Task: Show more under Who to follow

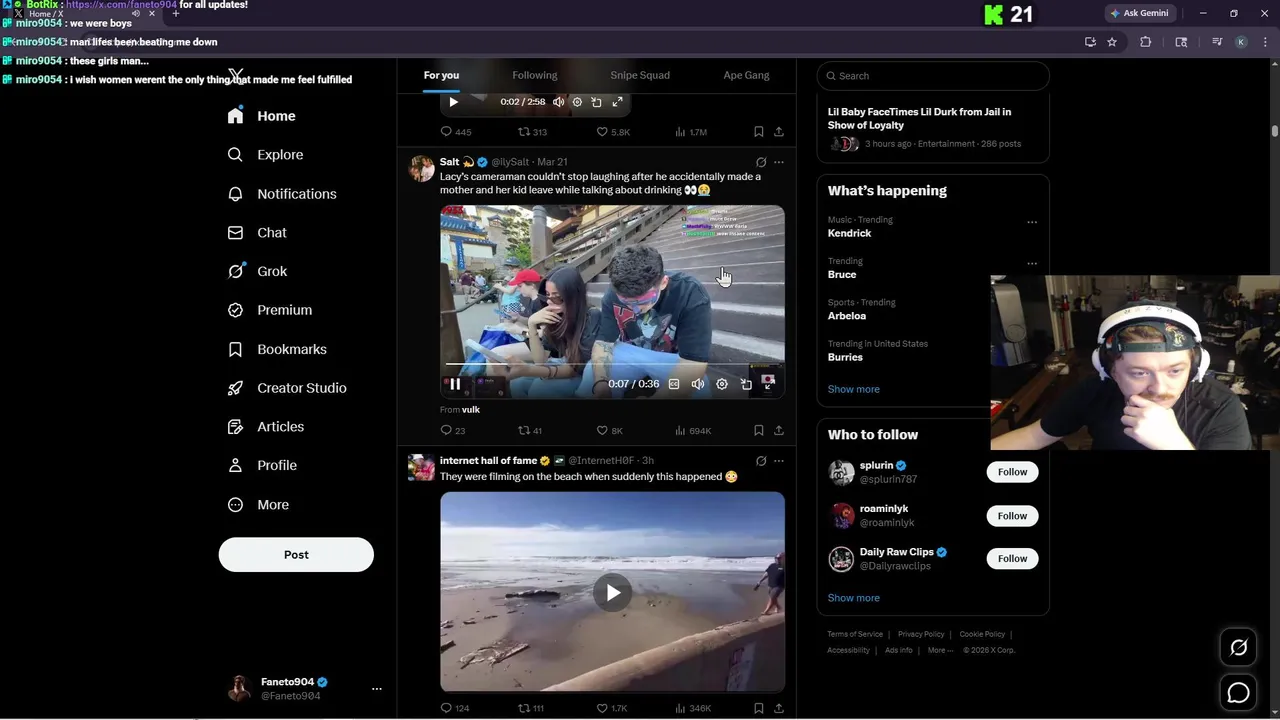Action: point(853,598)
